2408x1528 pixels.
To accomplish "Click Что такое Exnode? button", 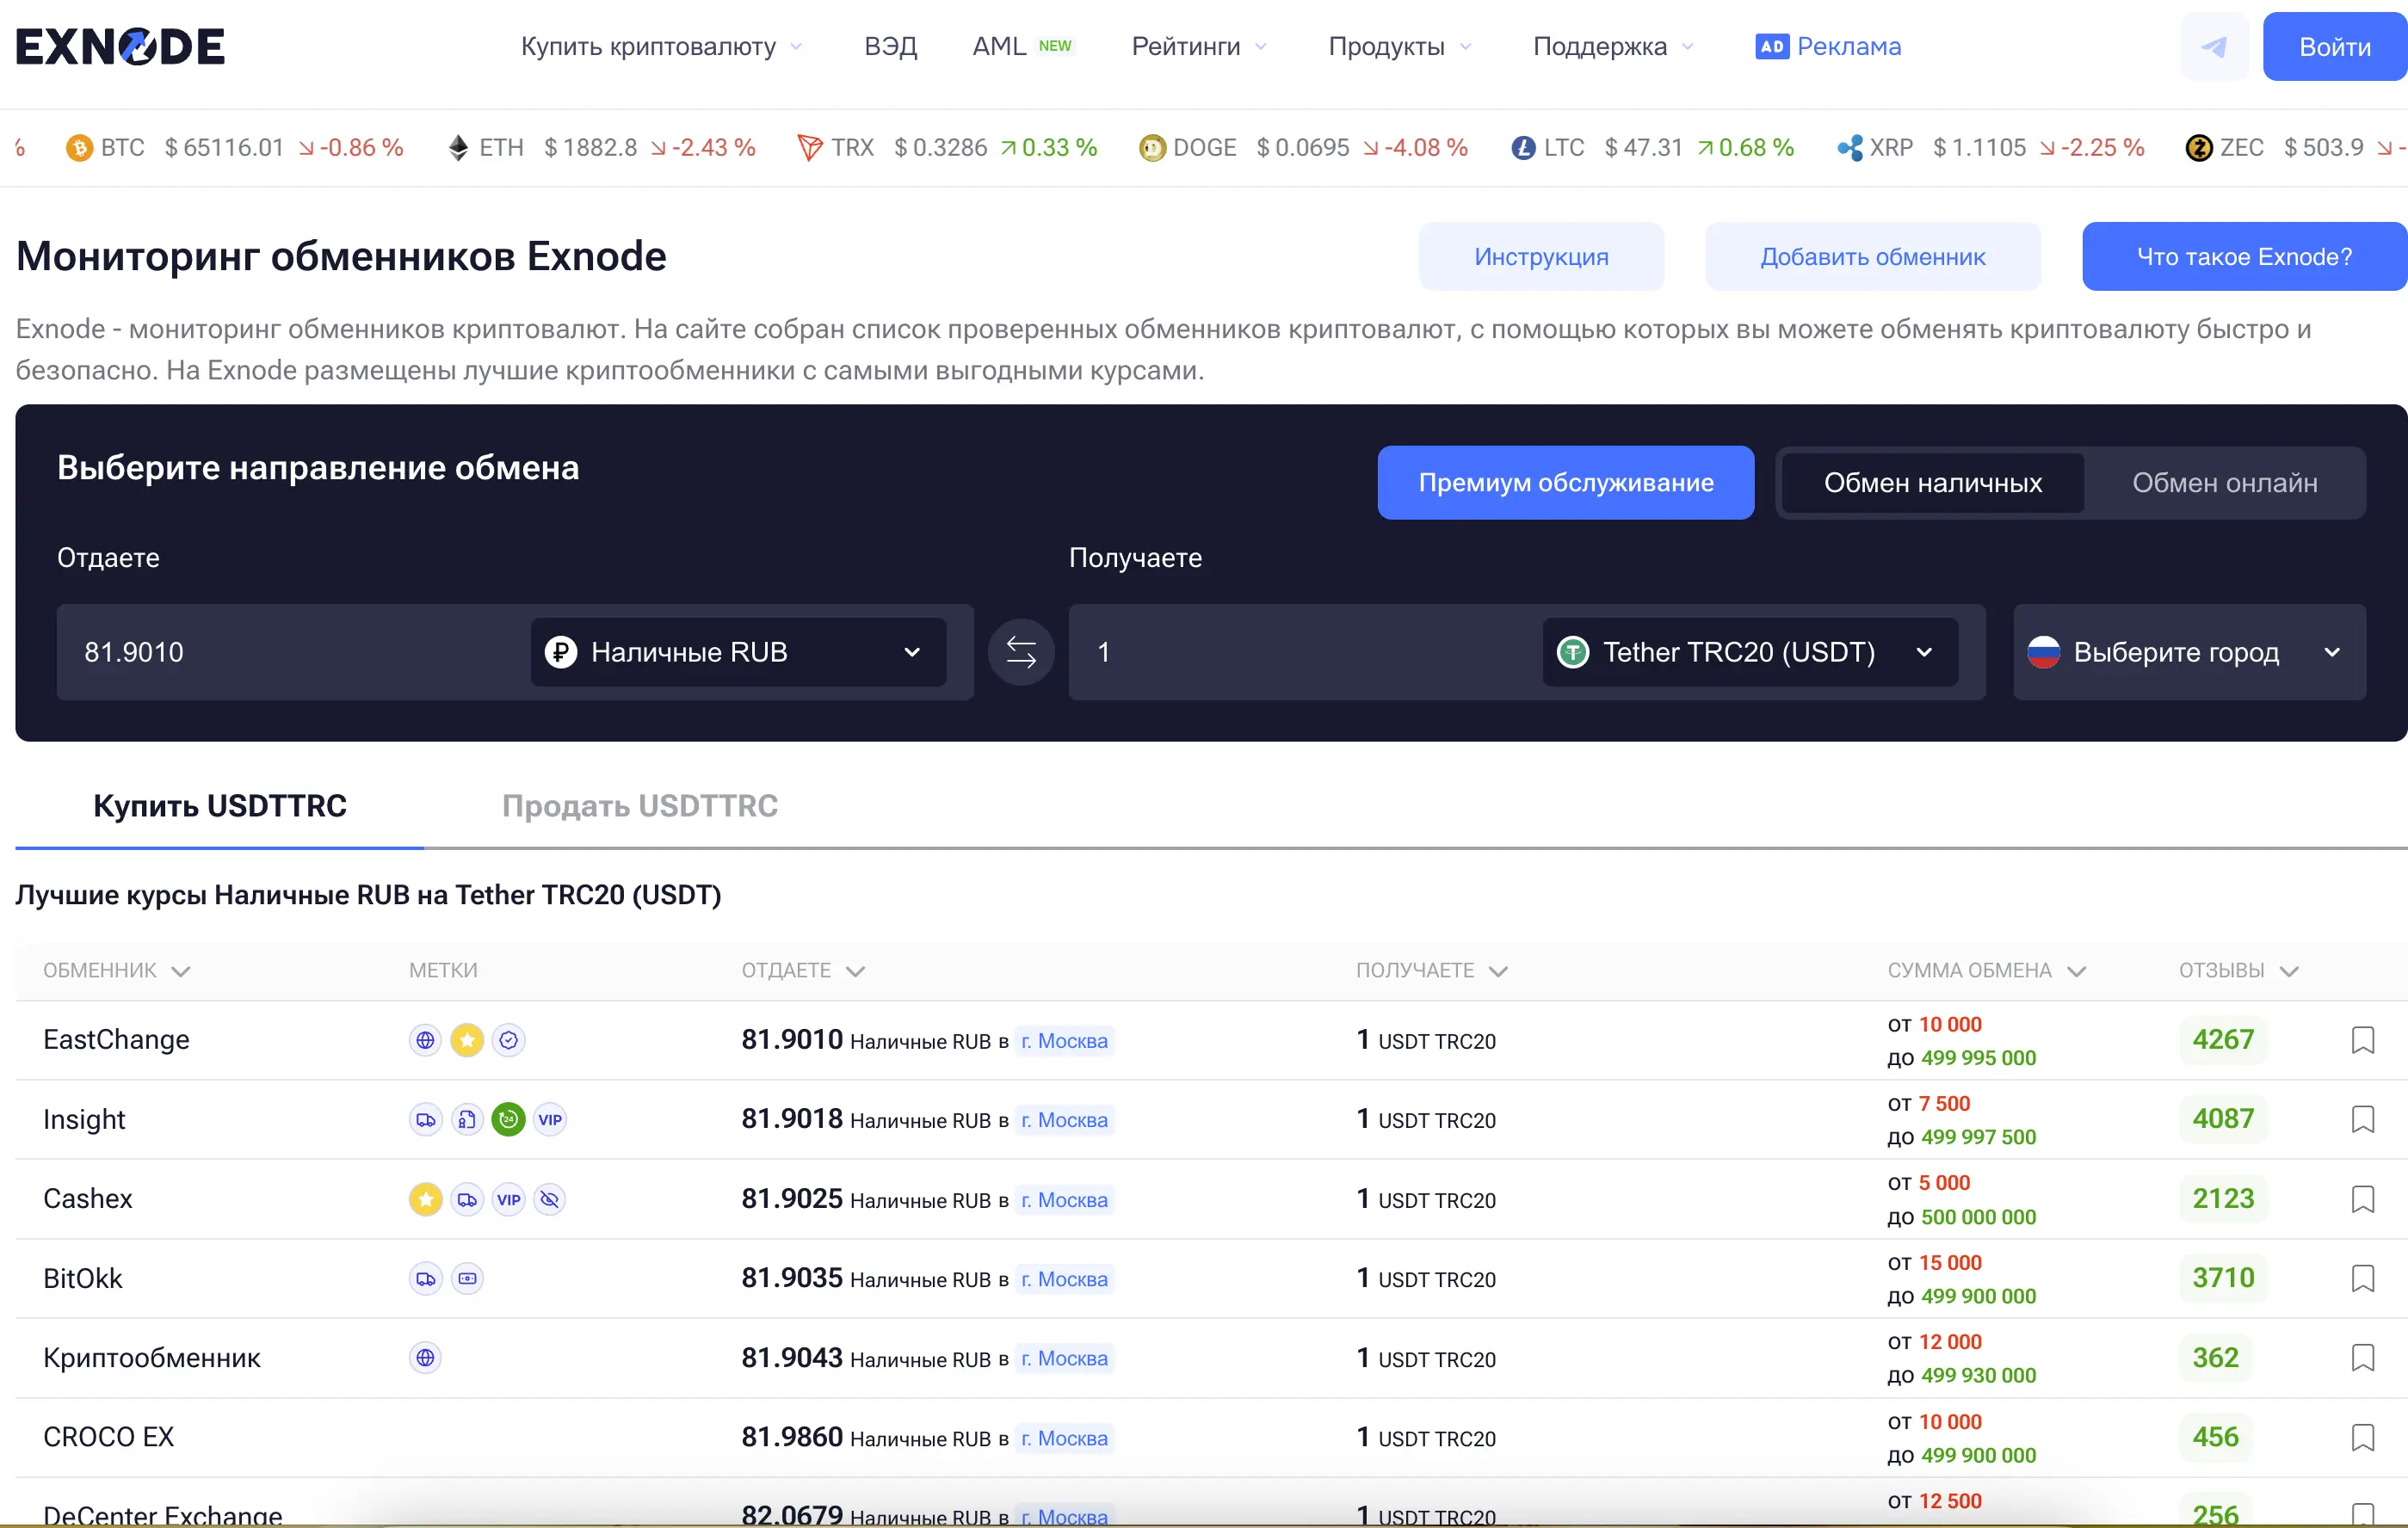I will pos(2244,257).
